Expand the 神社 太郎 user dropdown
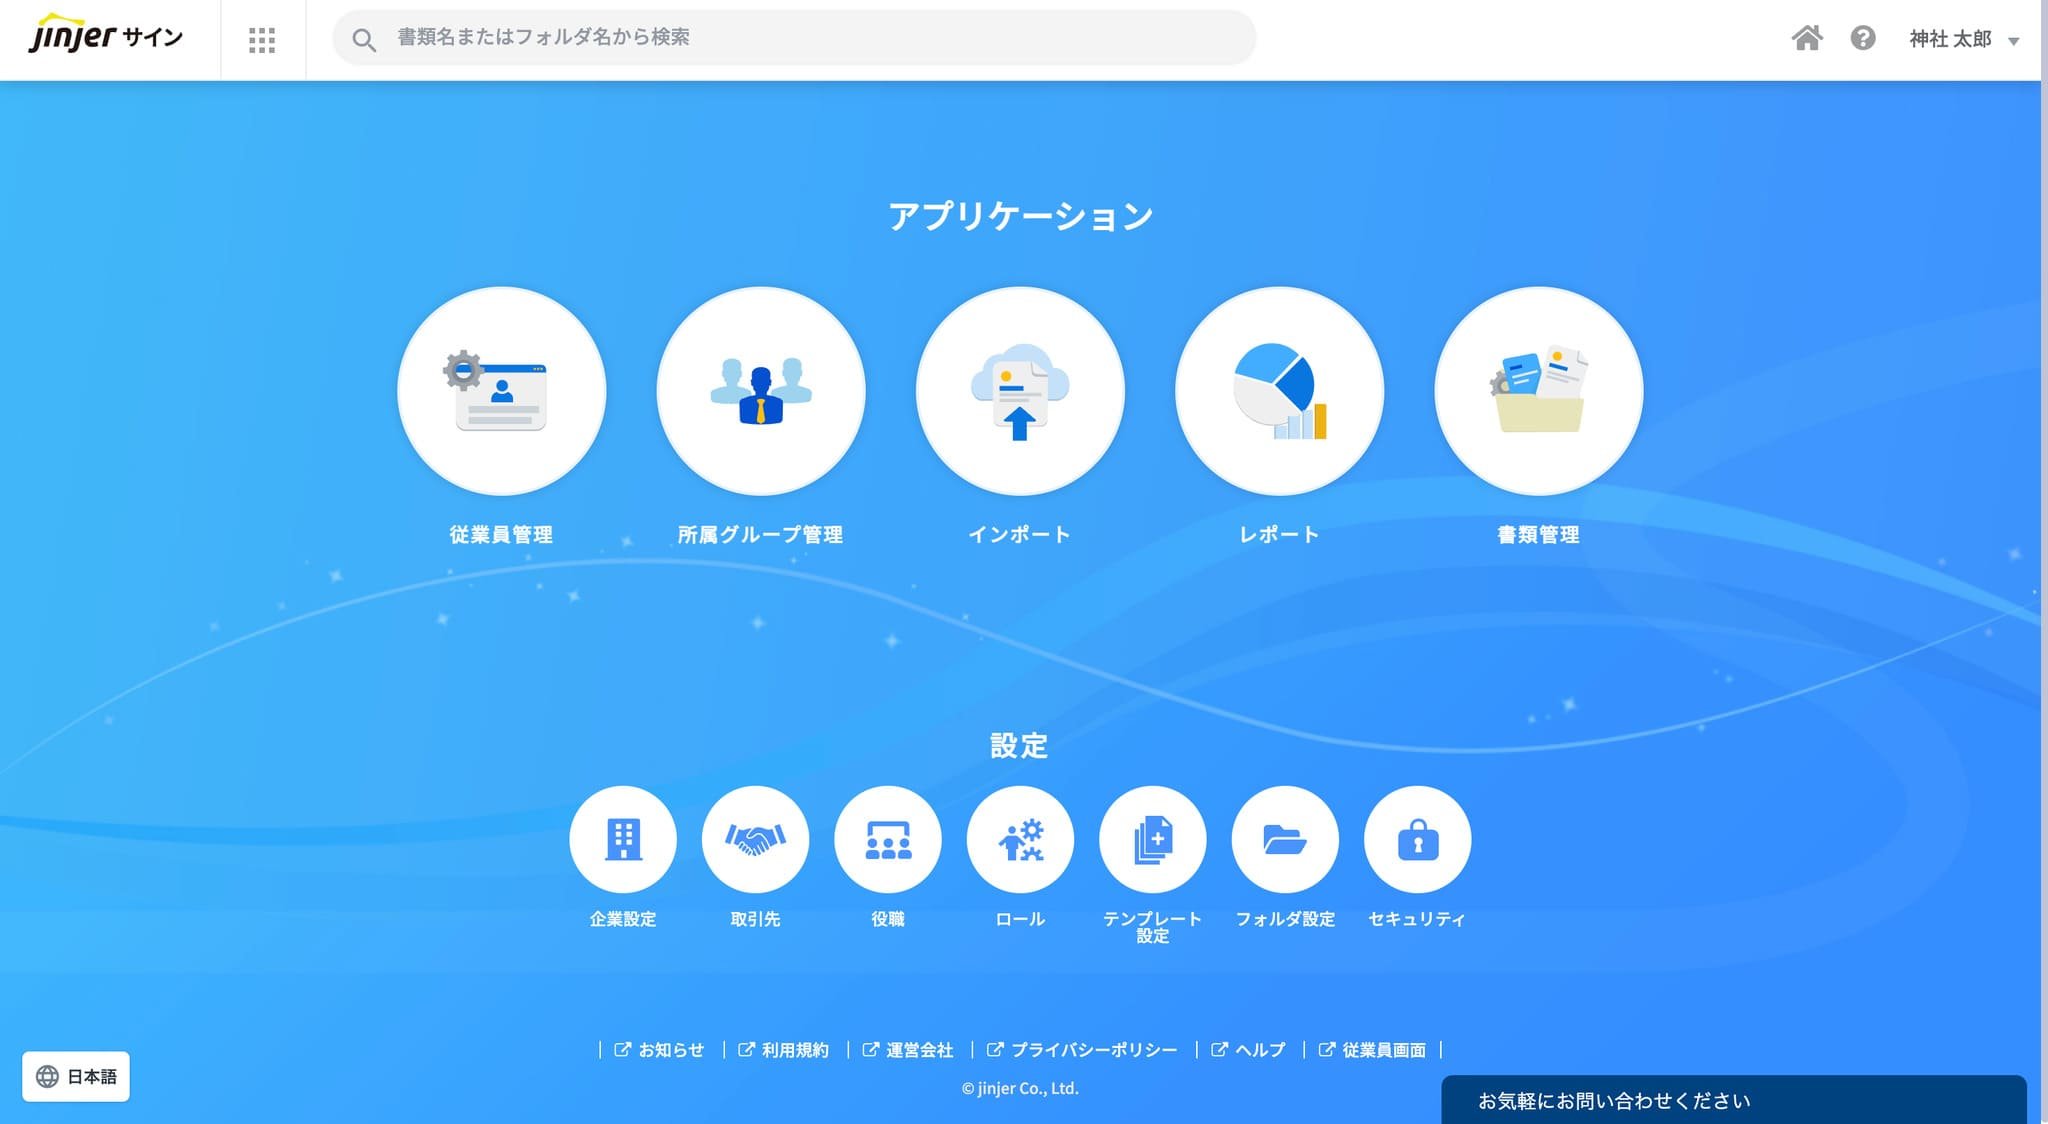 tap(1964, 39)
